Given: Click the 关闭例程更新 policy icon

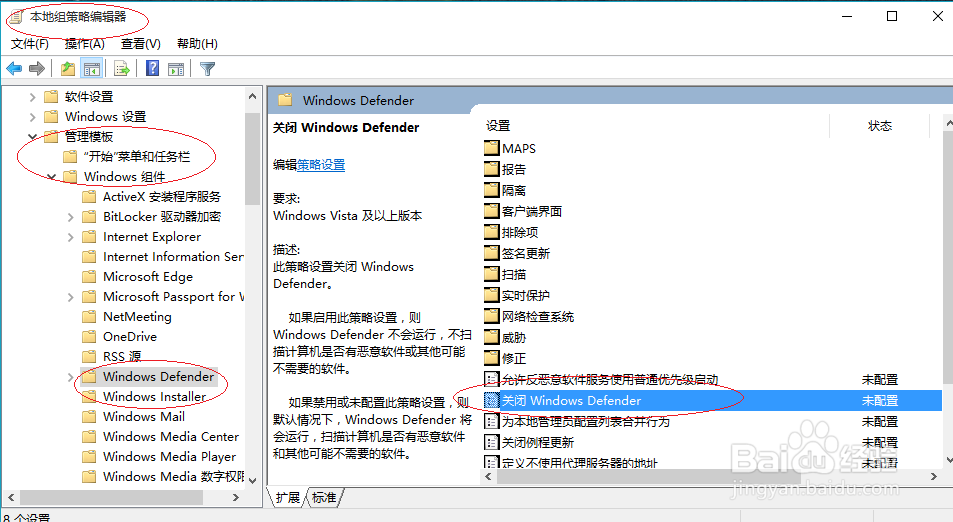Looking at the screenshot, I should pos(492,442).
